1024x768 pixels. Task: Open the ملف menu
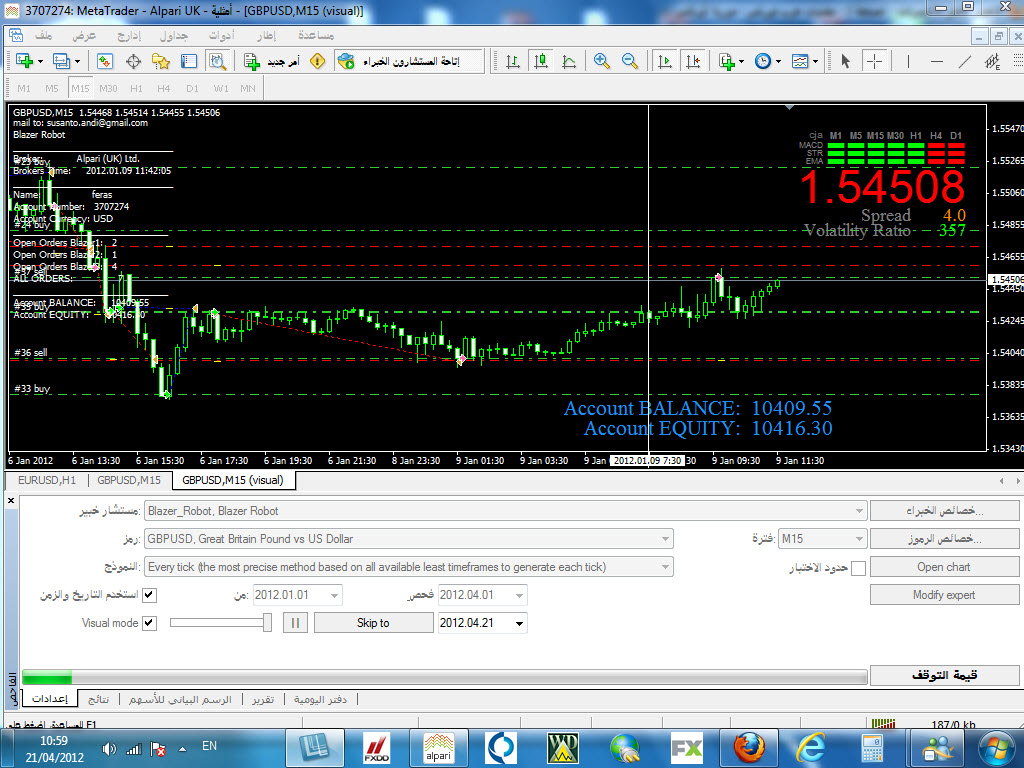44,35
